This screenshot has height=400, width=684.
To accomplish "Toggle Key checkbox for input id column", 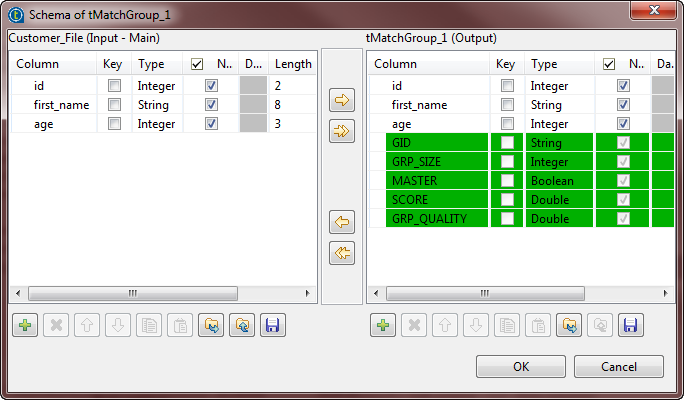I will coord(114,86).
